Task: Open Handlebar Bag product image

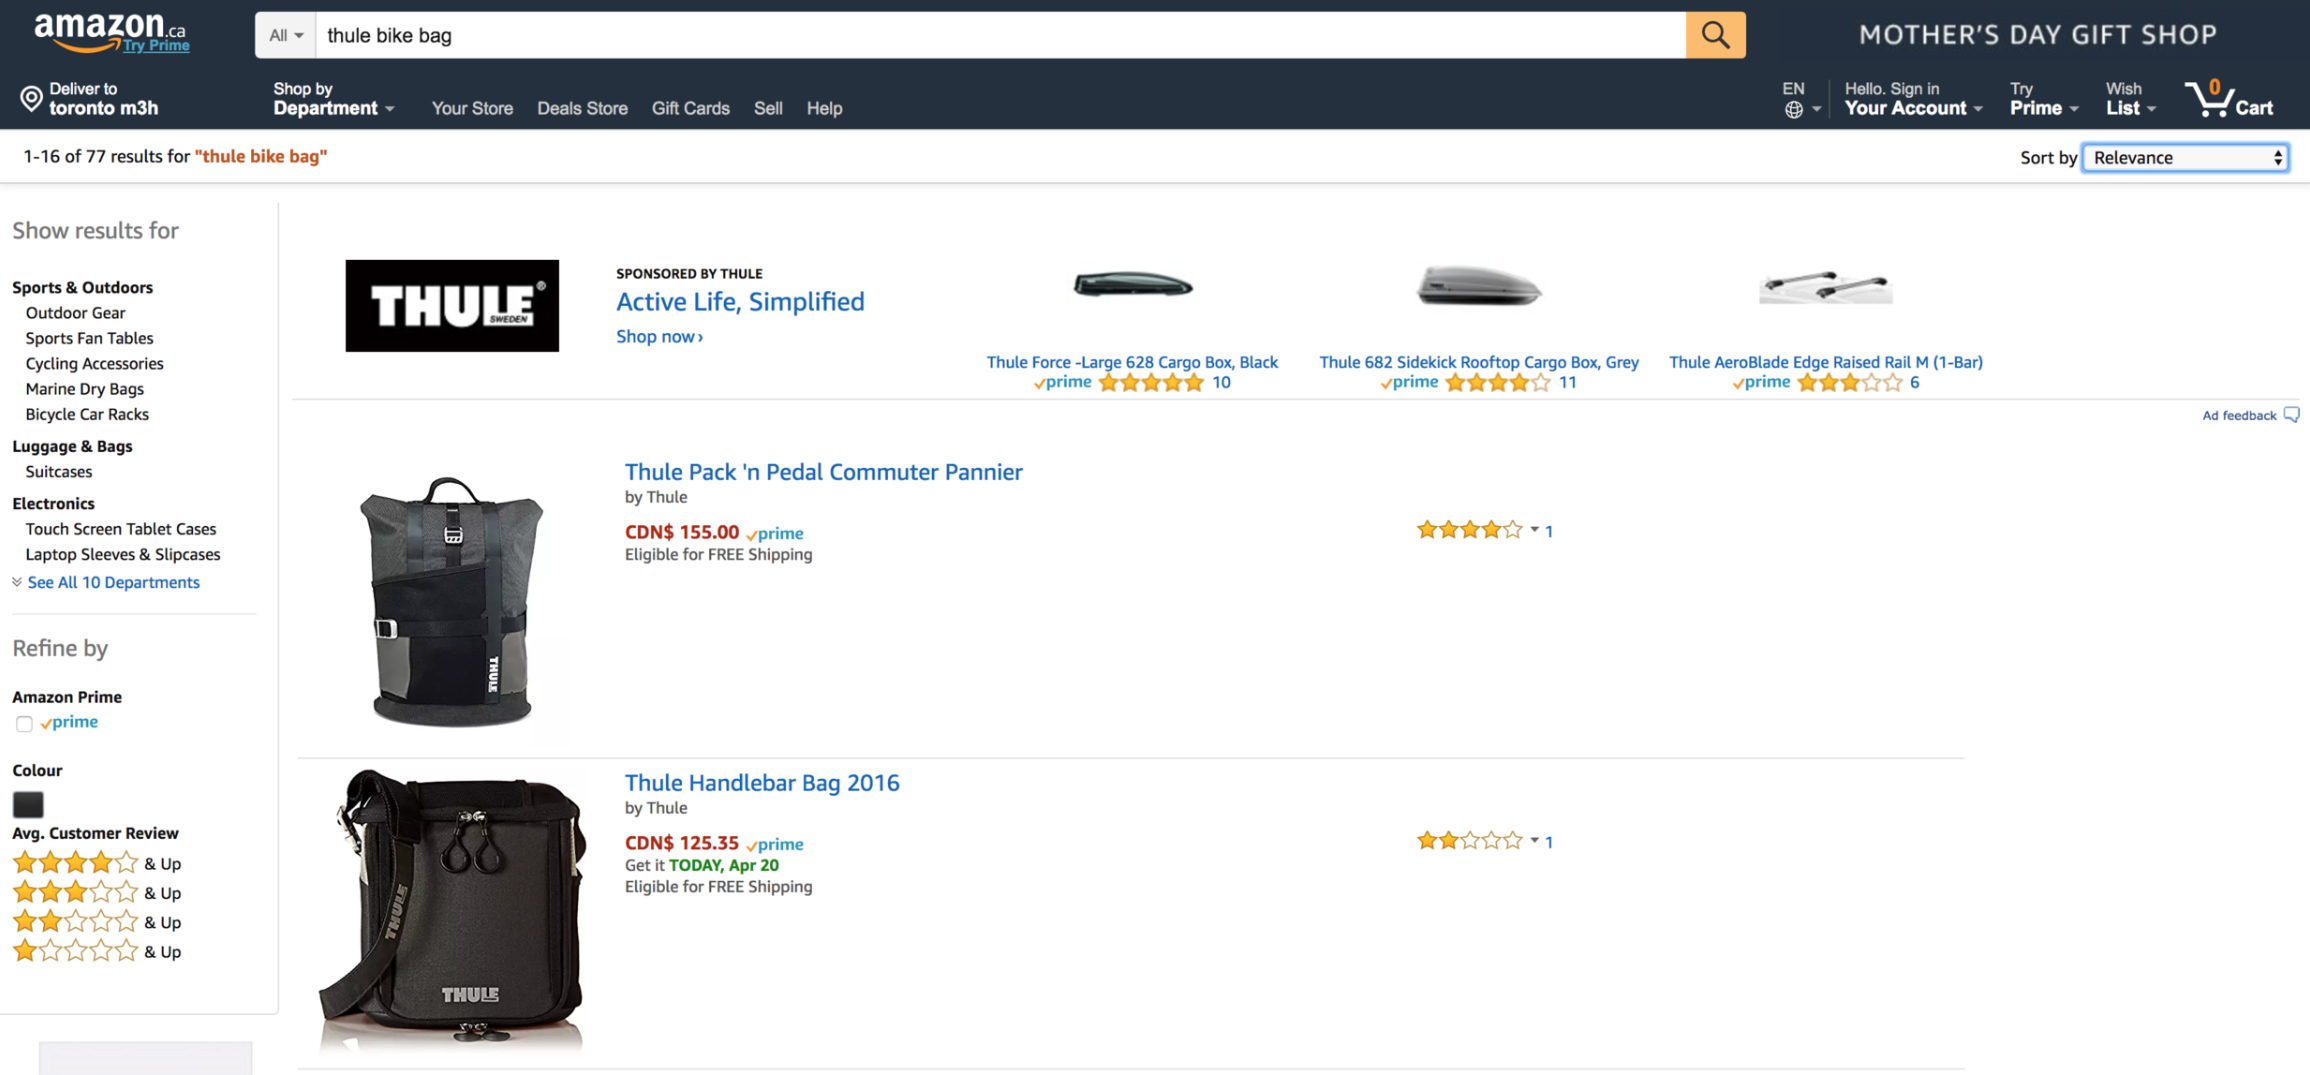Action: [x=453, y=909]
